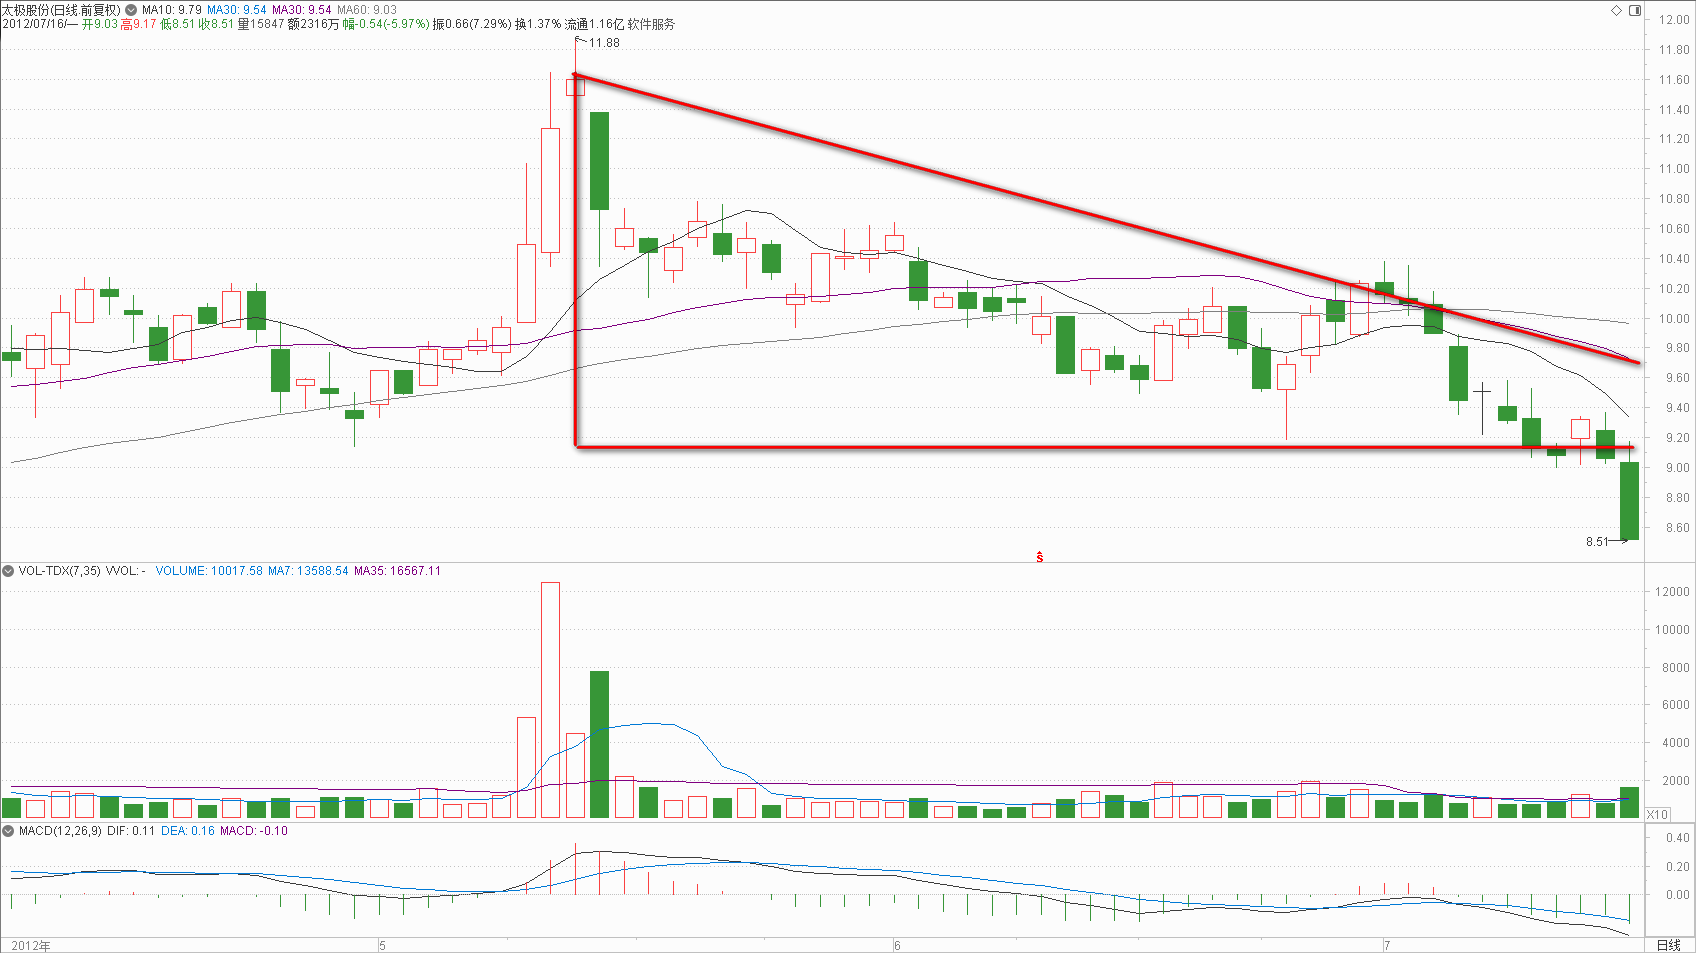Click the month 7 marker on time axis

pos(1388,945)
